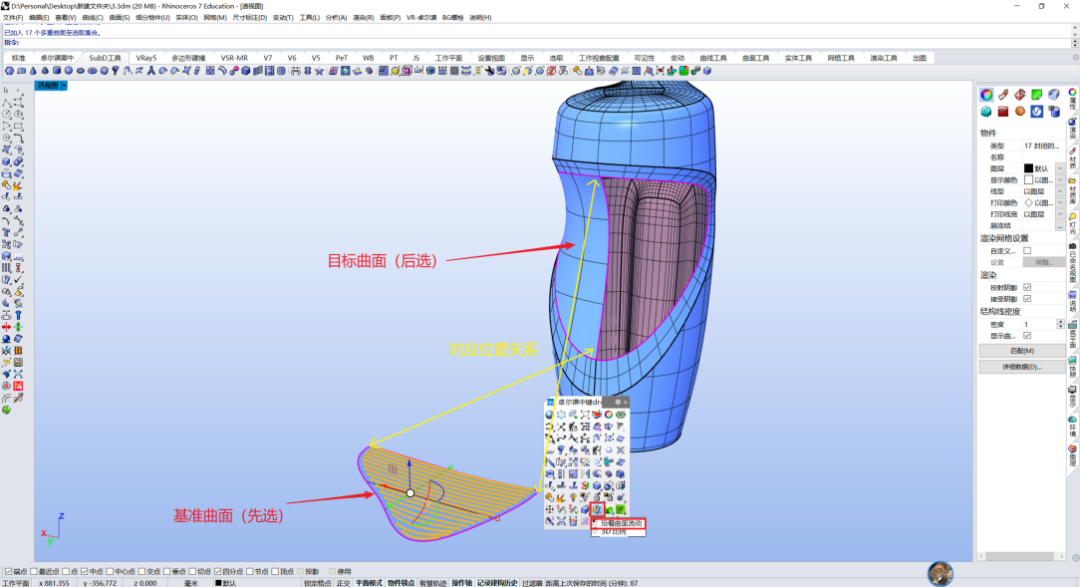Viewport: 1080px width, 587px height.
Task: Open the 曲面(S) menu
Action: pyautogui.click(x=119, y=17)
